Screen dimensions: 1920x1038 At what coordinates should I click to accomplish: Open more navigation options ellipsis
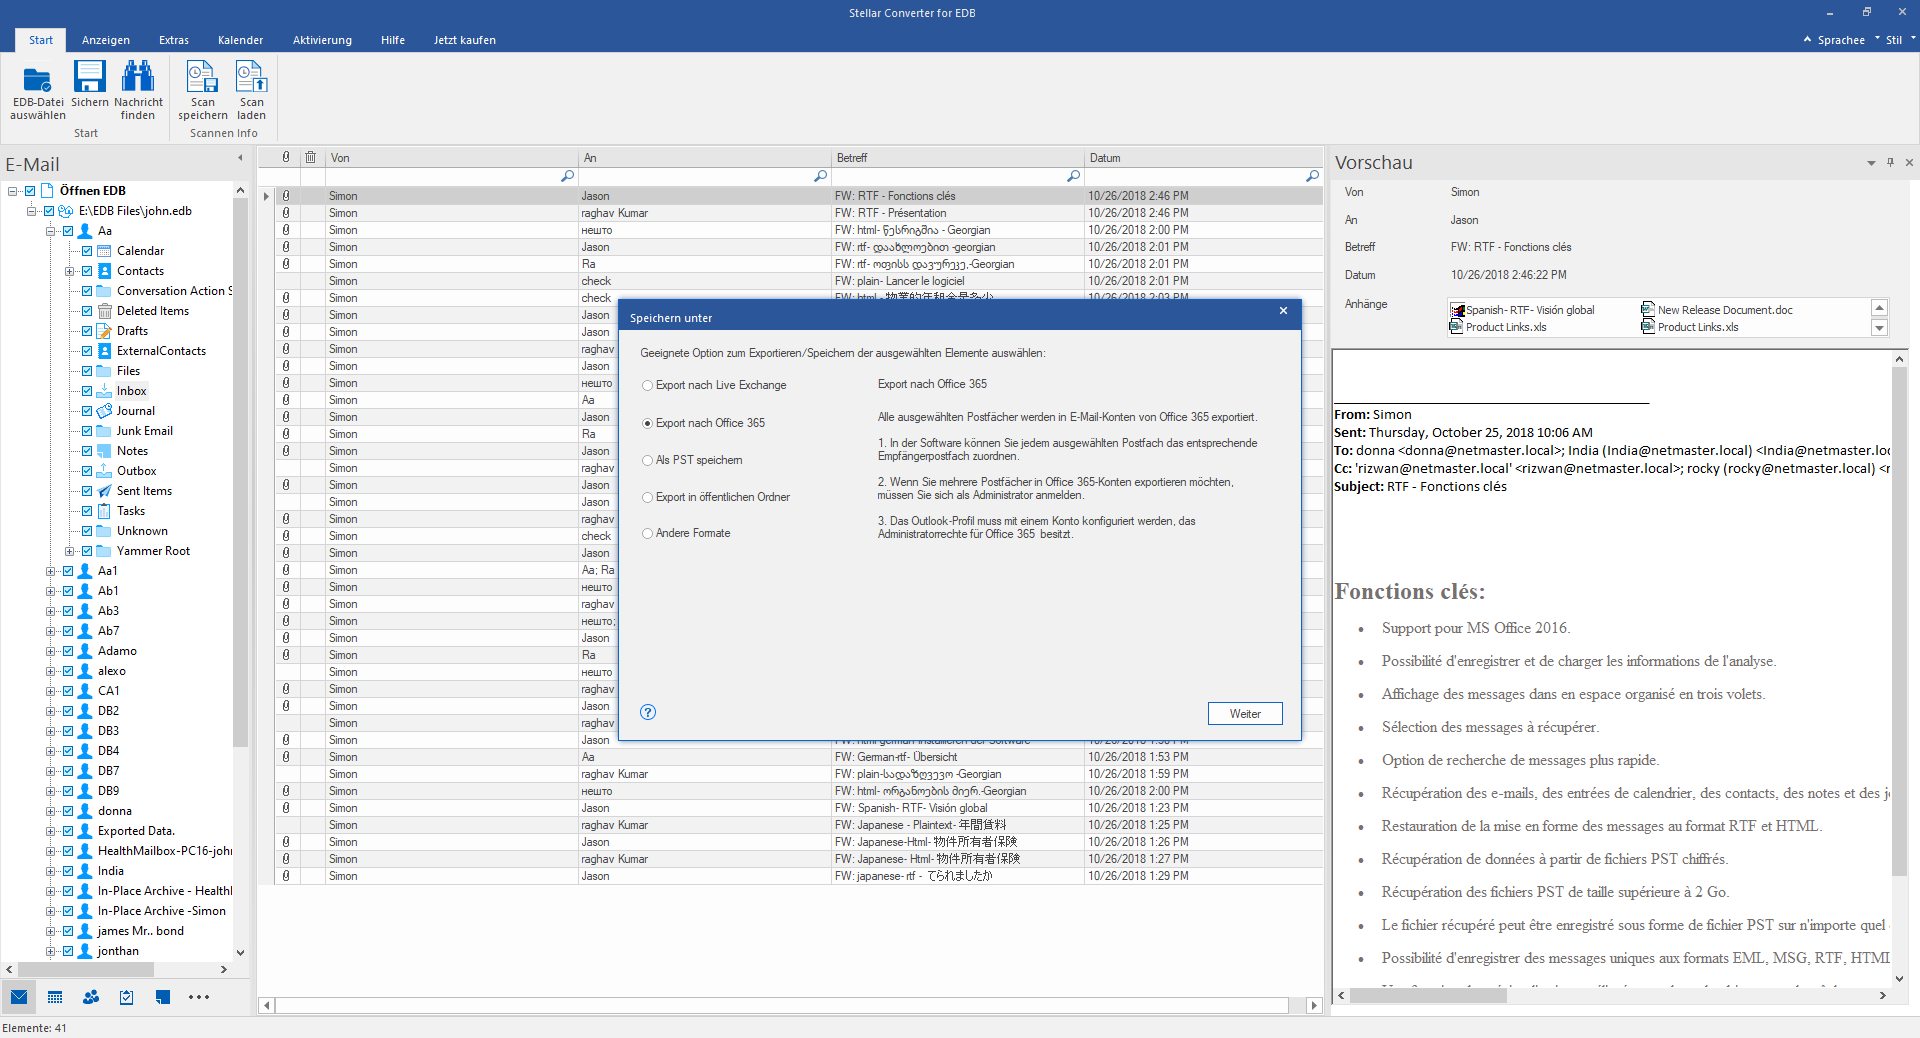point(199,997)
